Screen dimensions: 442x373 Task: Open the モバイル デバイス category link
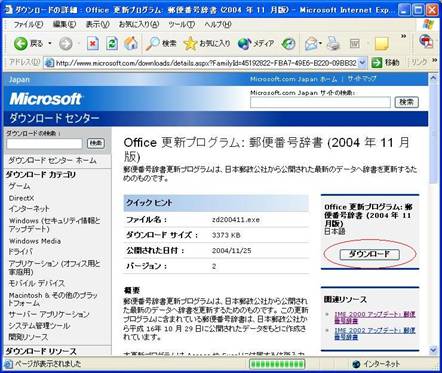point(36,283)
